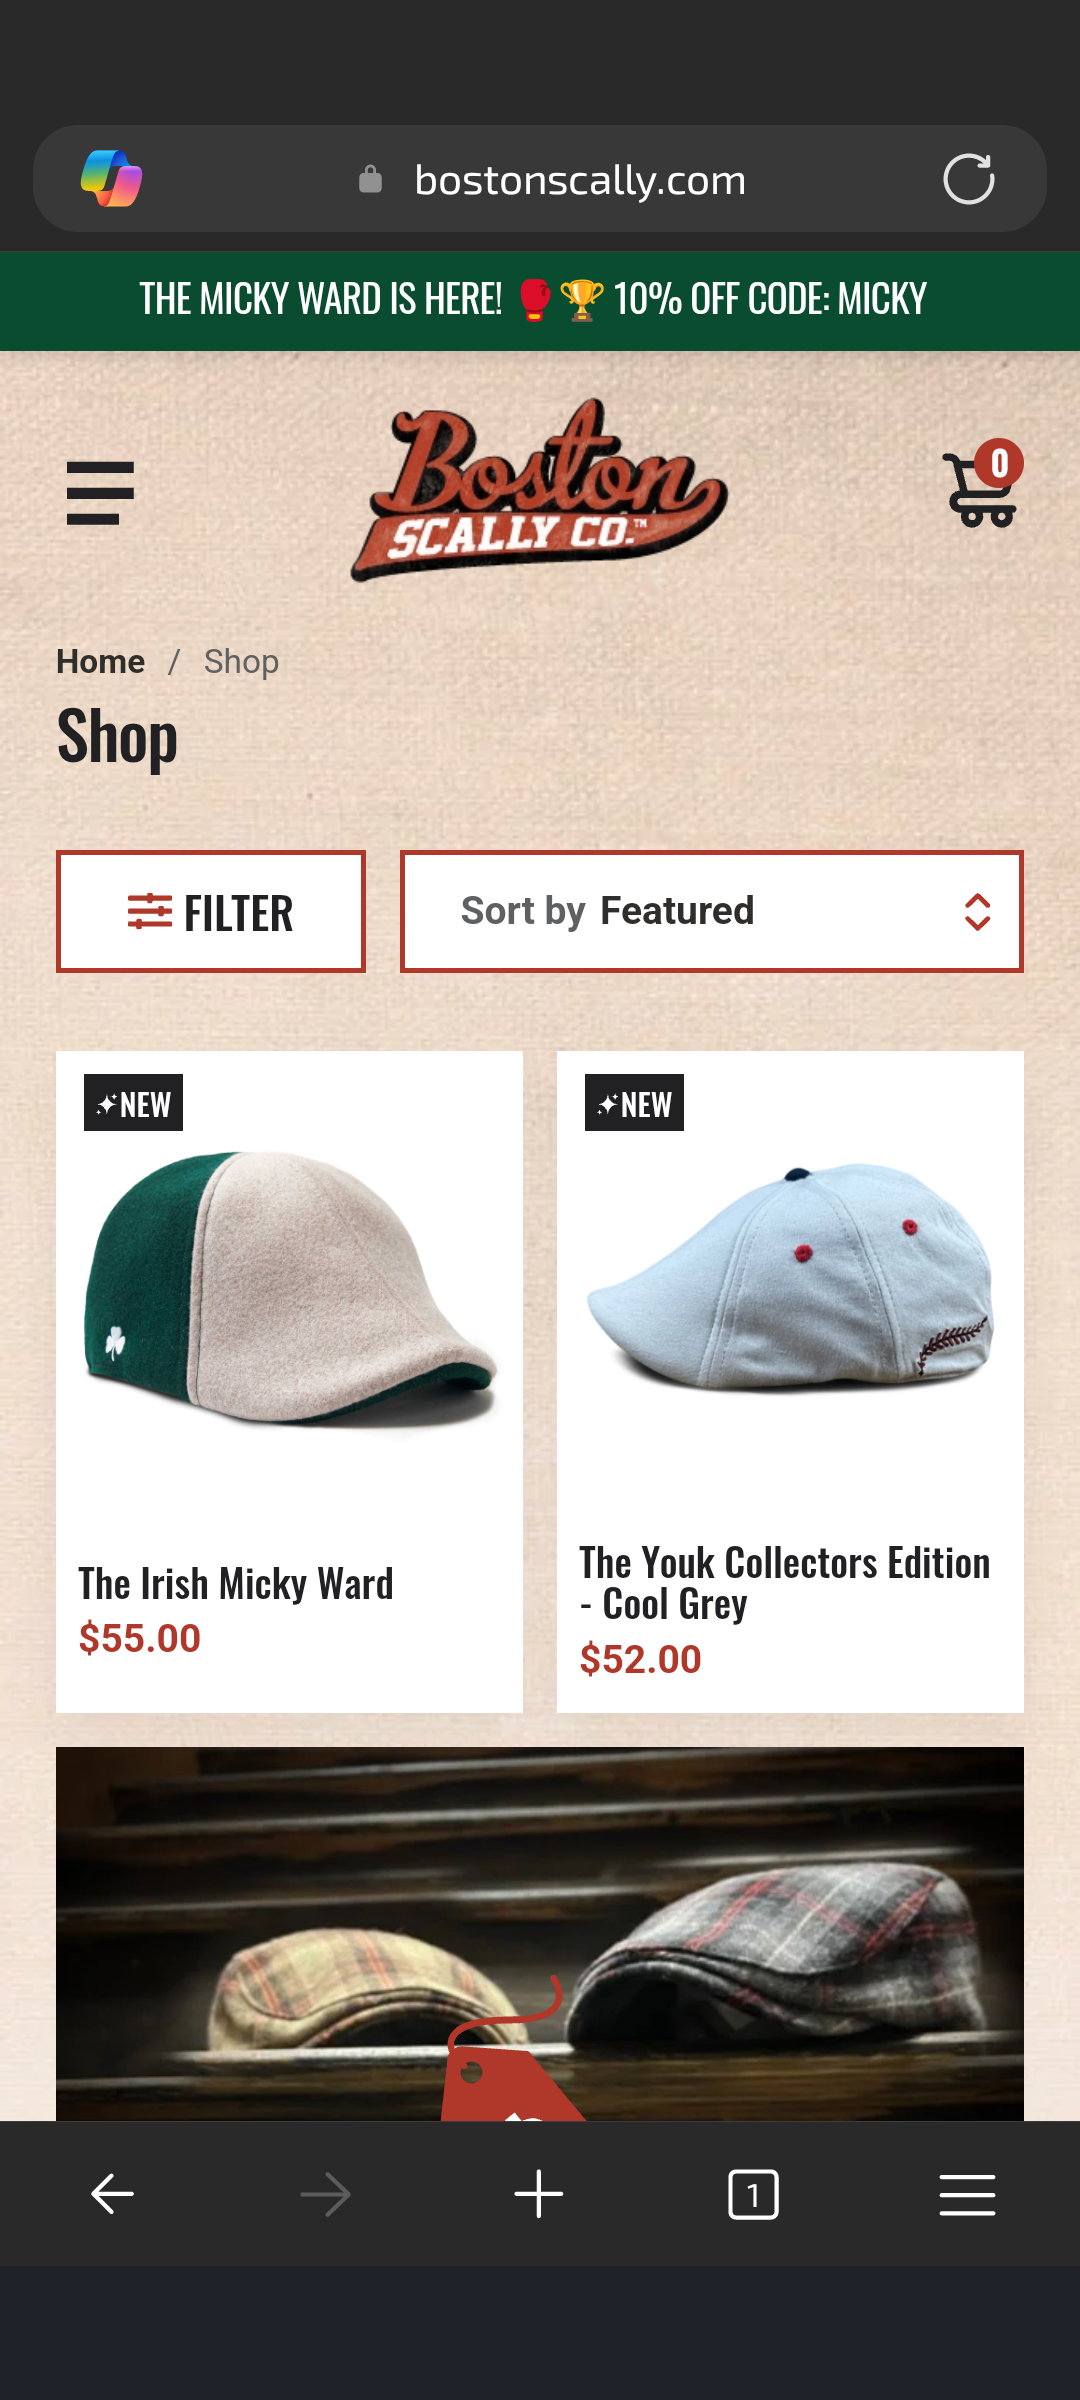1080x2400 pixels.
Task: Show open tabs switcher
Action: [753, 2194]
